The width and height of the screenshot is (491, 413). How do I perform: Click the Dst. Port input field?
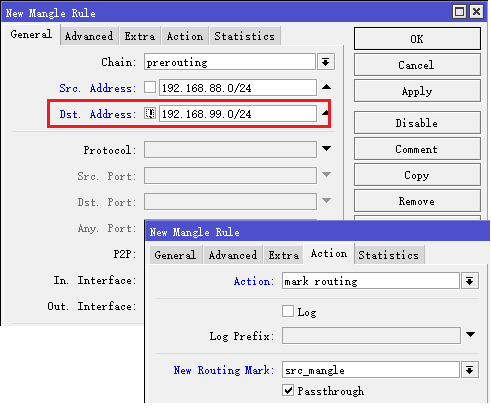coord(230,201)
